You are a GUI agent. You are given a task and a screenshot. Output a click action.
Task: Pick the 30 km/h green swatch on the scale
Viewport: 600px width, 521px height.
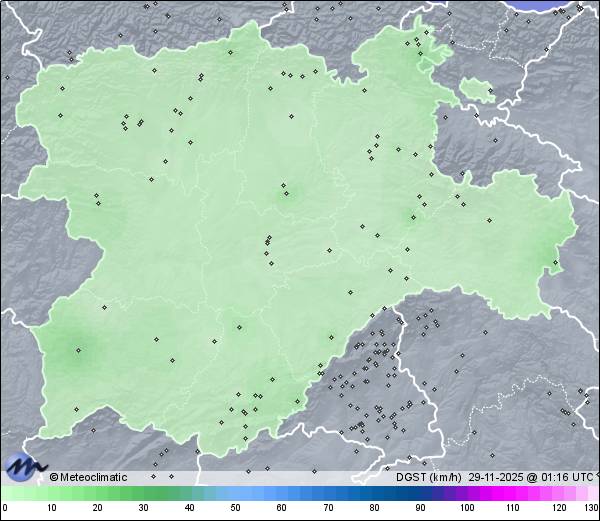[x=143, y=493]
